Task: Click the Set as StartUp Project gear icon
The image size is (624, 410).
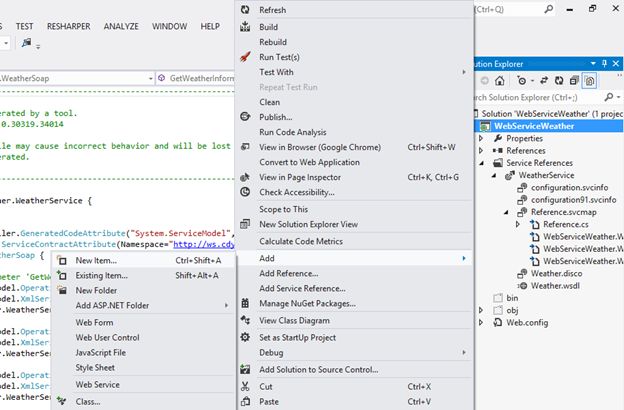Action: click(245, 338)
